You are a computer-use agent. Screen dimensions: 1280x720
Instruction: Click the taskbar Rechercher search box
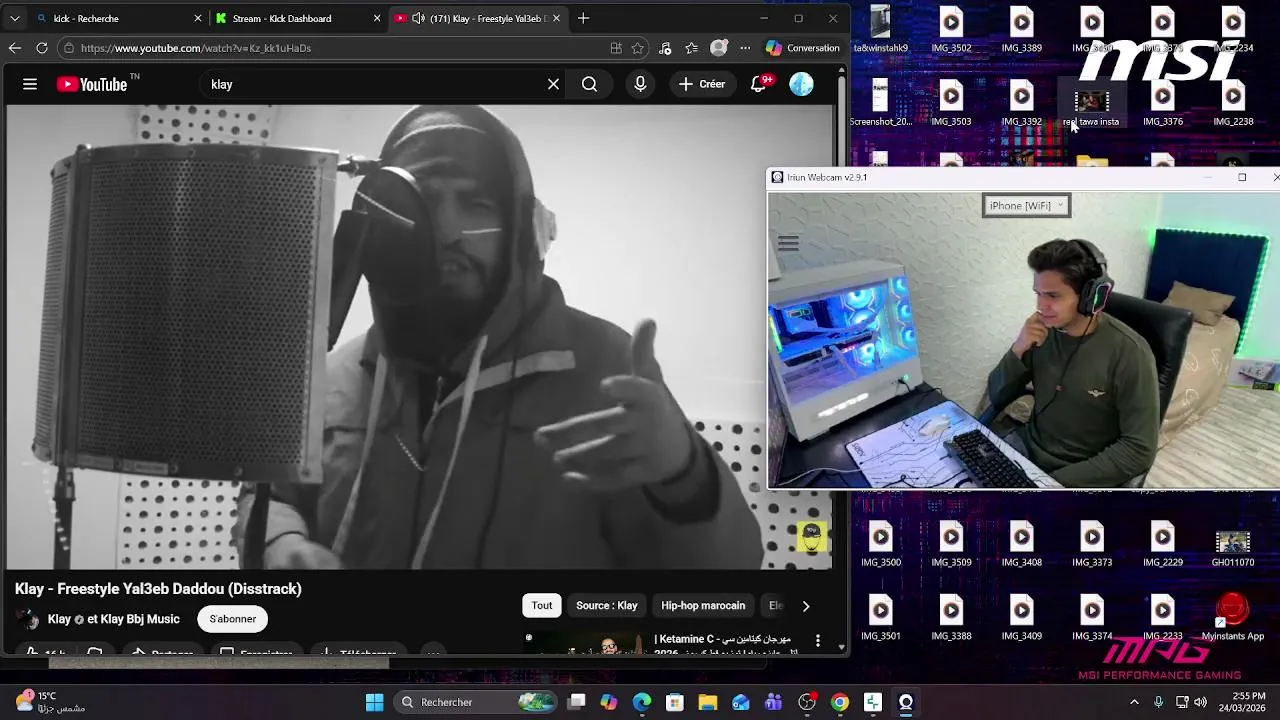pyautogui.click(x=476, y=702)
